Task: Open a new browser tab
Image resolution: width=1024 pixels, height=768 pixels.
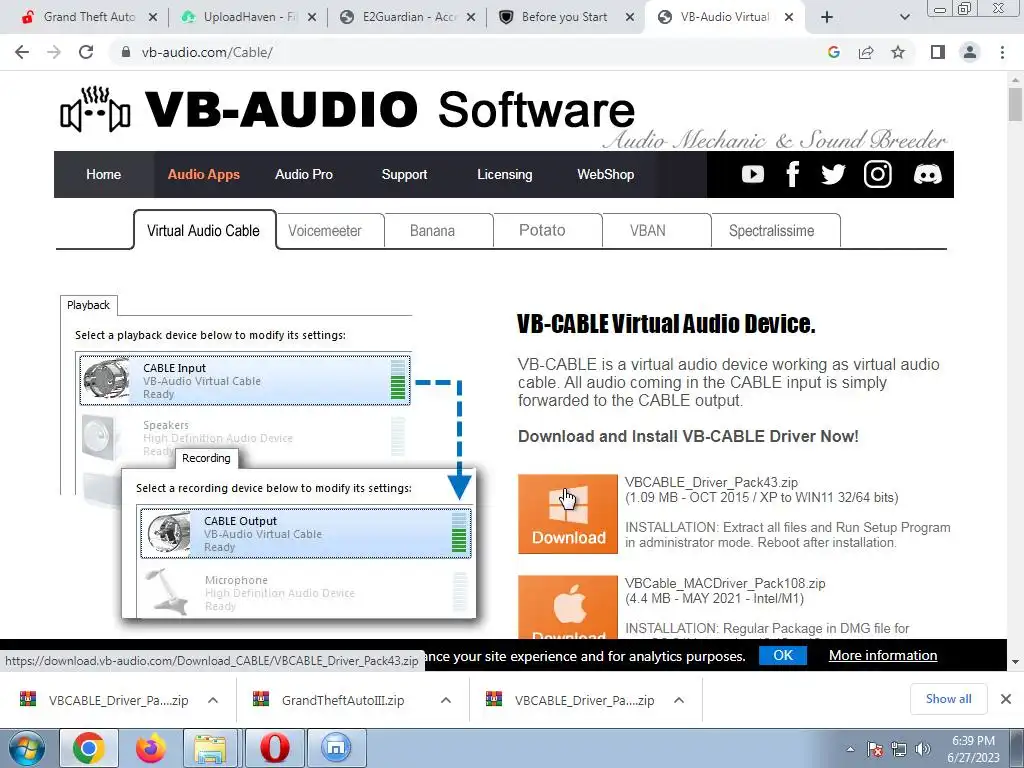Action: [x=827, y=18]
